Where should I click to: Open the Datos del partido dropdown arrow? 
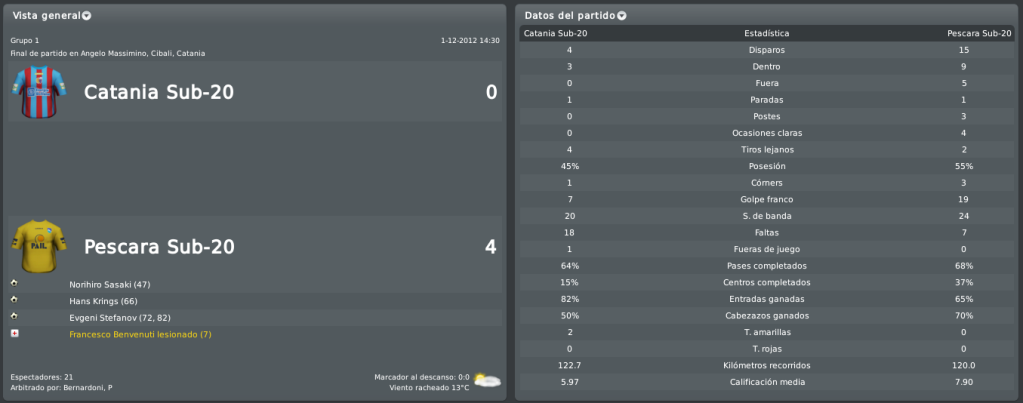coord(622,16)
